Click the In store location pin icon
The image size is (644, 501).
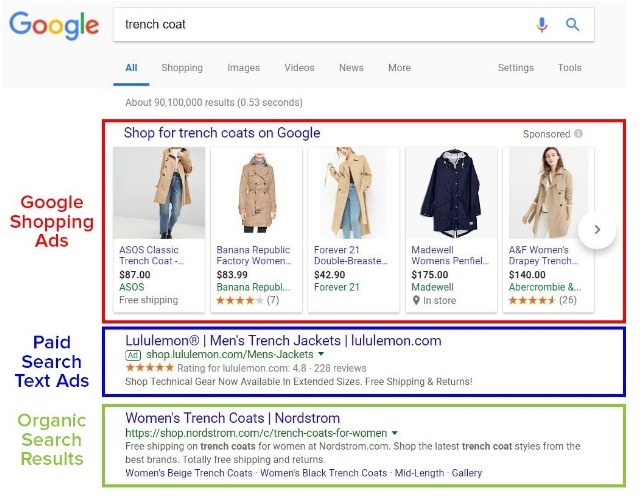click(416, 301)
